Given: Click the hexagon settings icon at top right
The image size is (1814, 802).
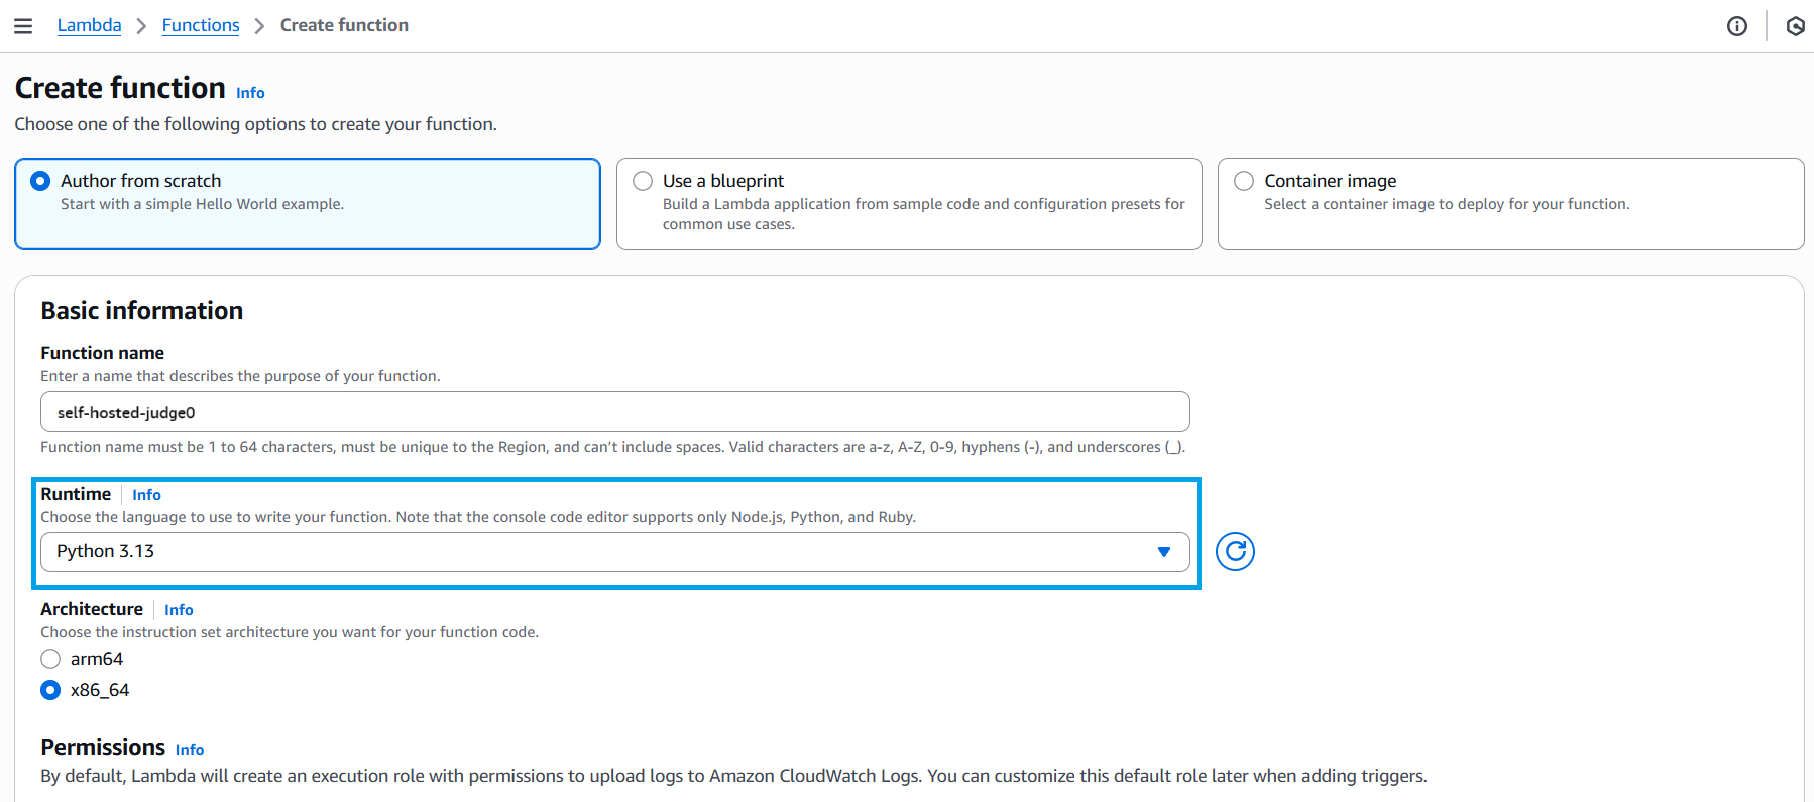Looking at the screenshot, I should [1795, 26].
